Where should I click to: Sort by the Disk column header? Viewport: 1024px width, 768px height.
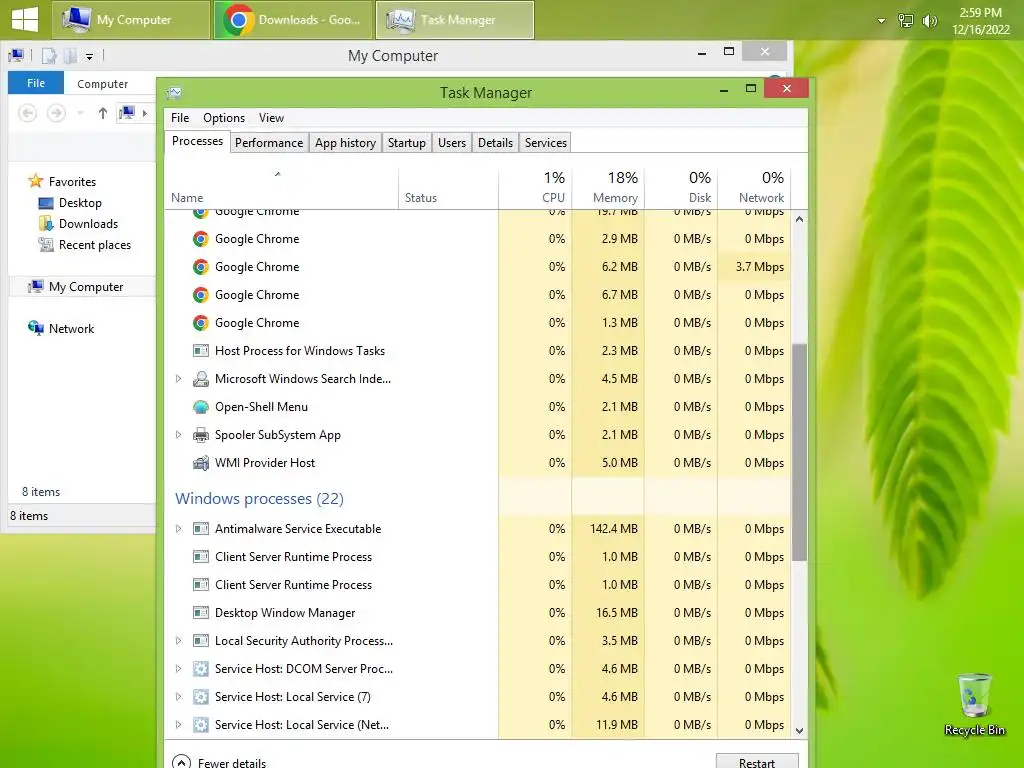(681, 188)
